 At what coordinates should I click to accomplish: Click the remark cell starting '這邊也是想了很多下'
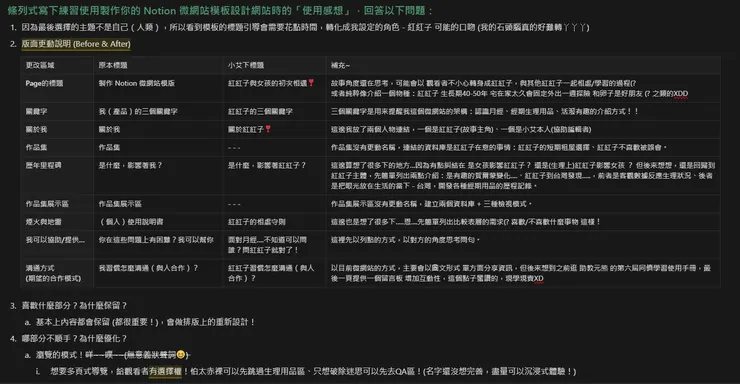(522, 222)
